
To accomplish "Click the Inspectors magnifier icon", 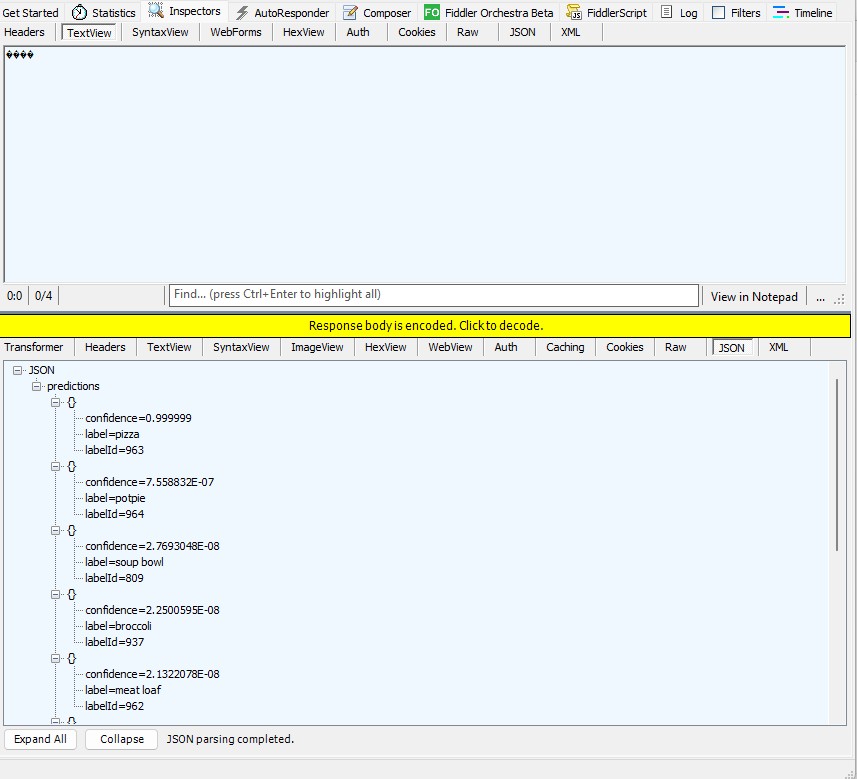I will pos(156,12).
